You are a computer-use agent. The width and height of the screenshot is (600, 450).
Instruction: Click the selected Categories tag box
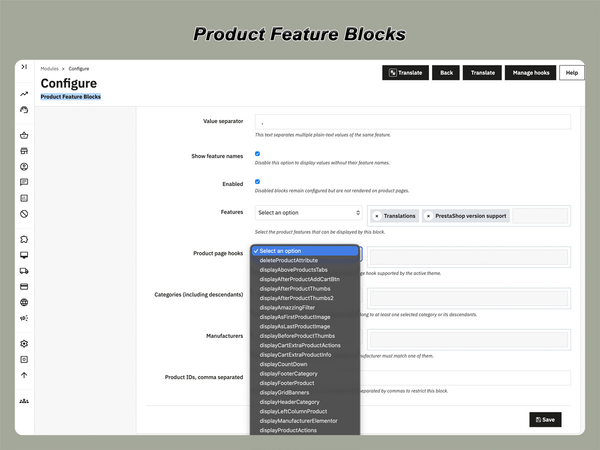click(469, 298)
